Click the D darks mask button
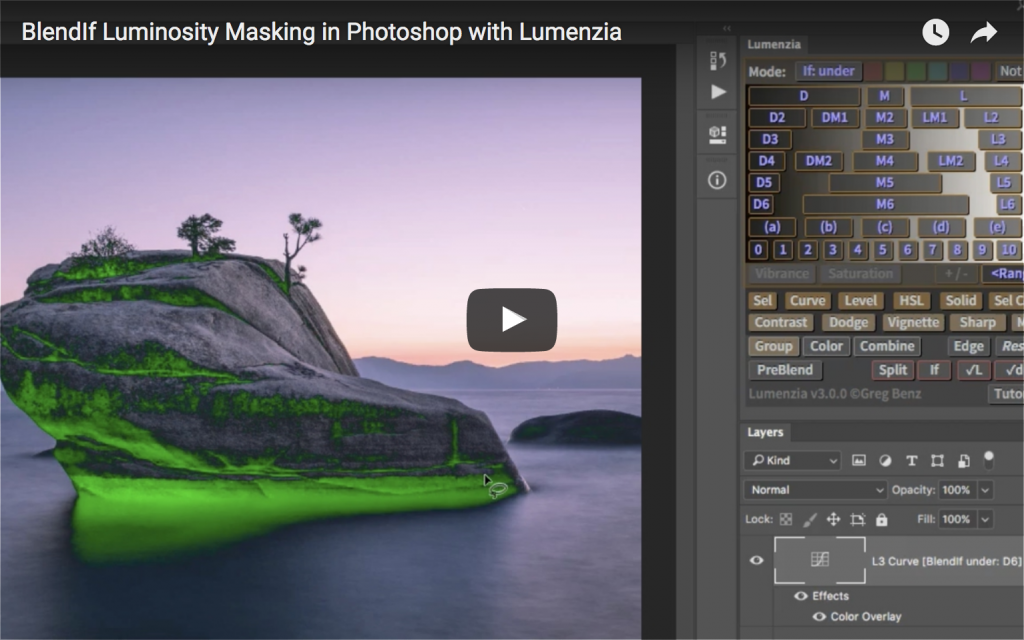 click(804, 96)
